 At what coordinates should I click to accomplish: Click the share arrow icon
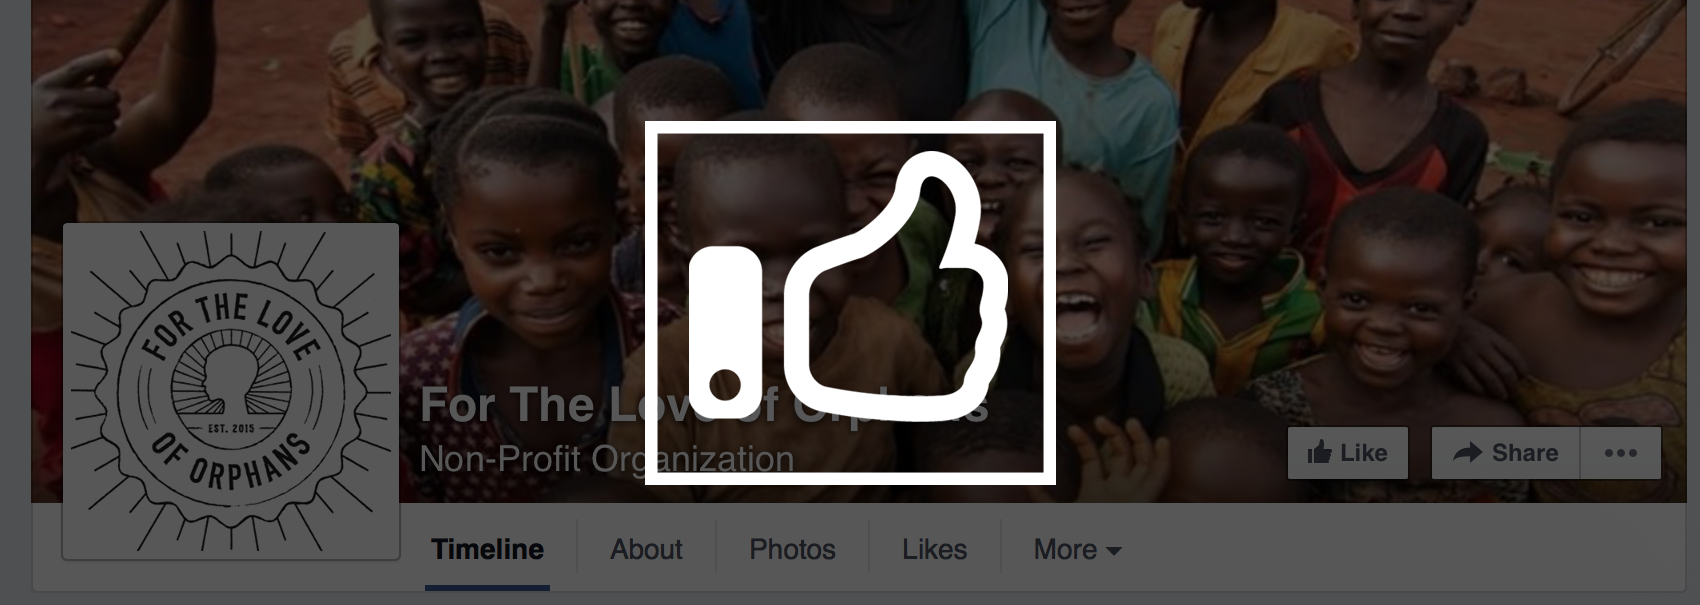pyautogui.click(x=1467, y=453)
